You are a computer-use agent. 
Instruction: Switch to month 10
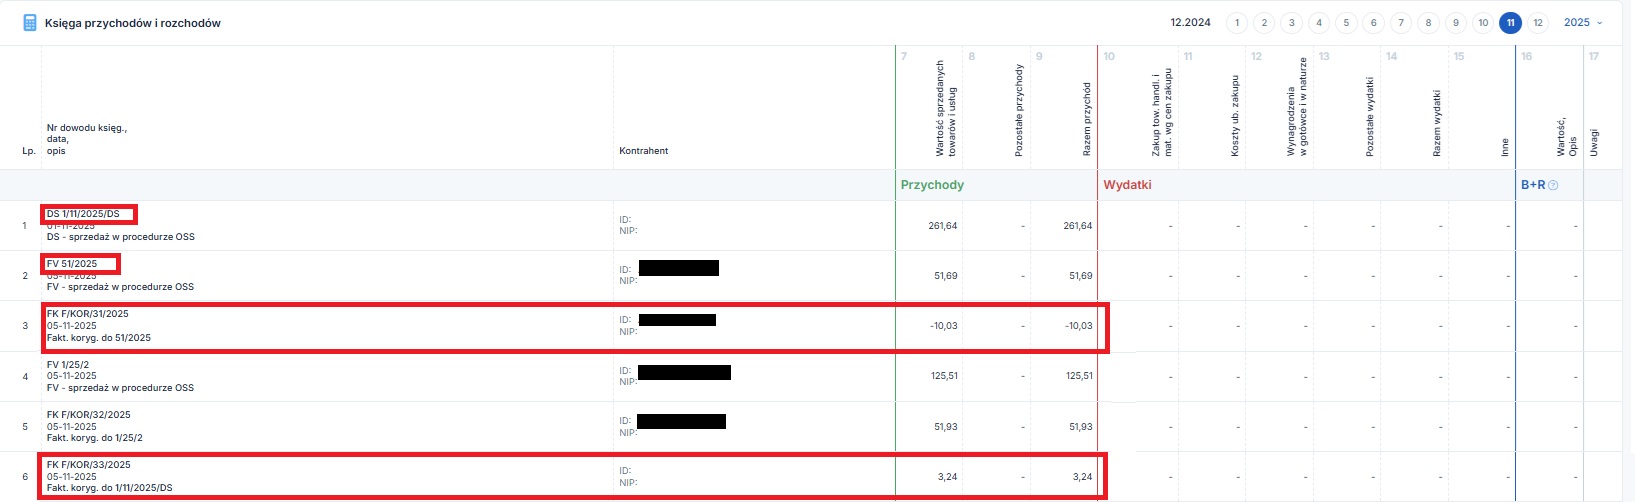1483,23
